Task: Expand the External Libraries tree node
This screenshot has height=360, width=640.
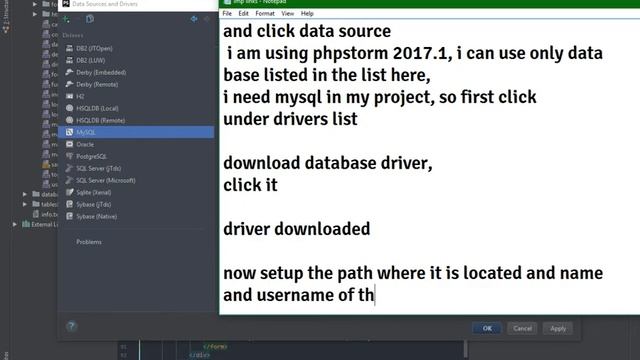Action: 15,224
